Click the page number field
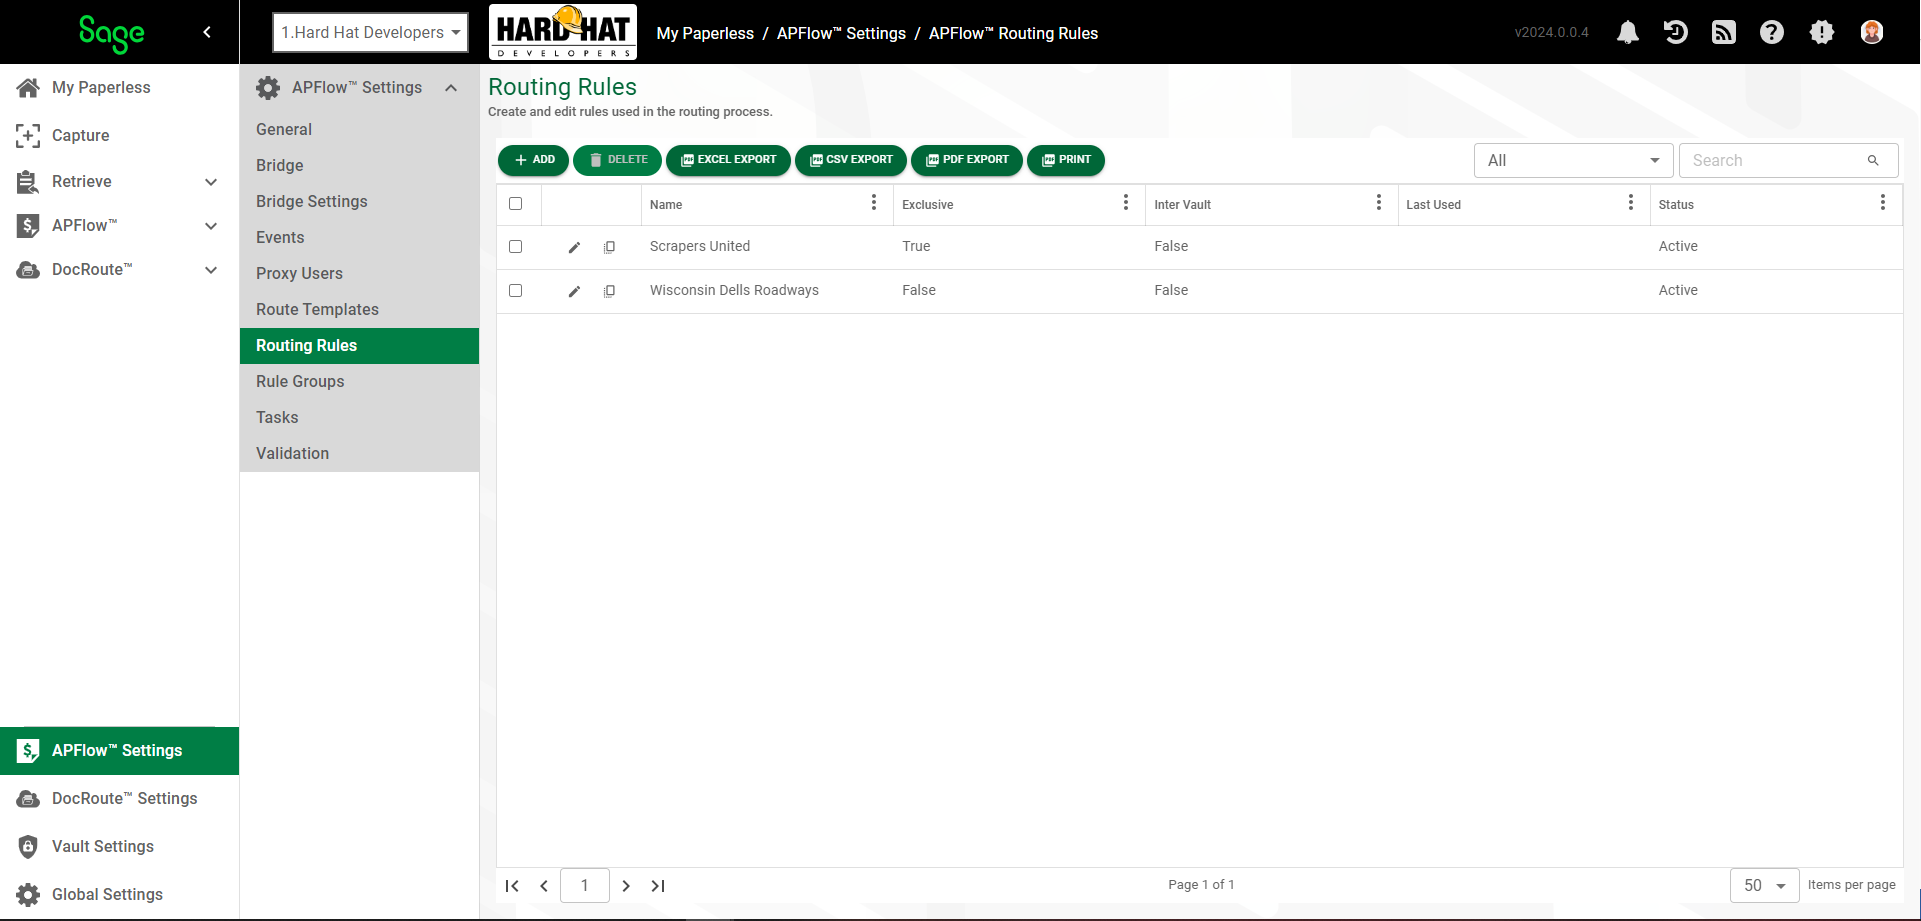 [585, 885]
